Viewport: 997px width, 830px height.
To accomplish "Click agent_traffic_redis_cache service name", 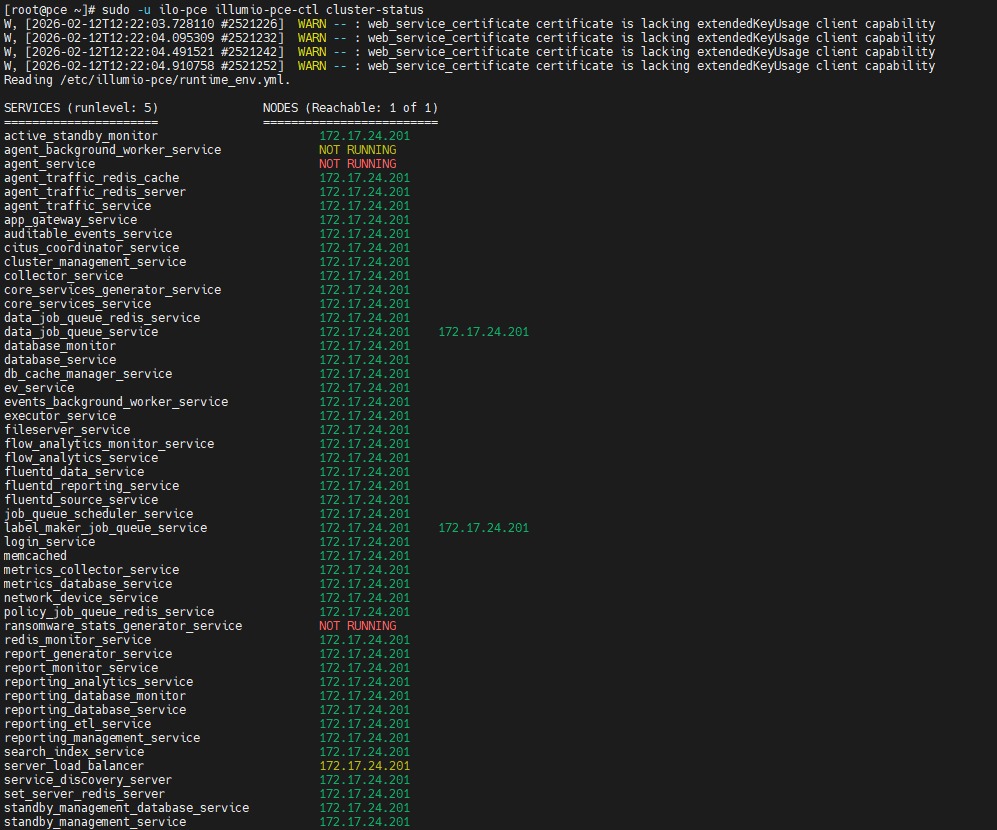I will pyautogui.click(x=92, y=177).
